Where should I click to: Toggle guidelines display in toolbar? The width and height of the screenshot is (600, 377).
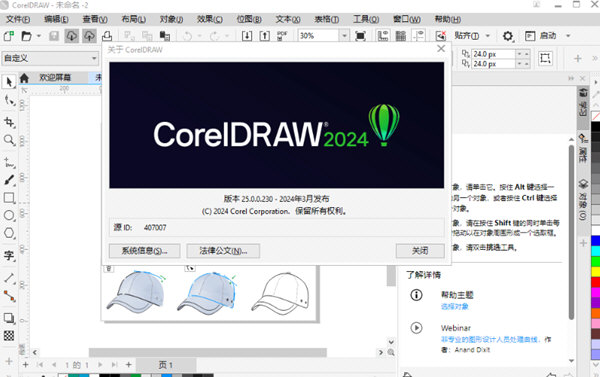(419, 36)
